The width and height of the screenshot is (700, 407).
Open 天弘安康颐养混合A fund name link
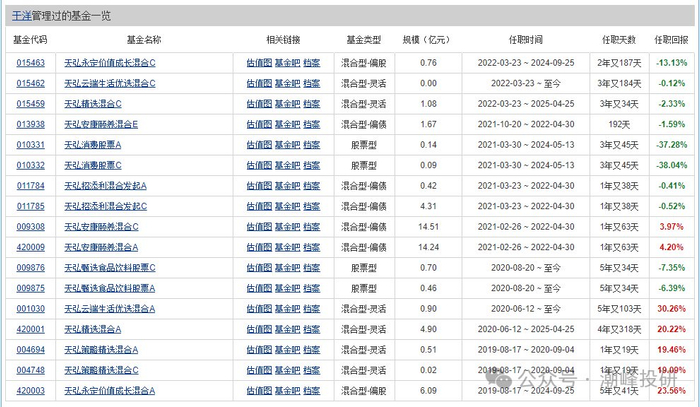pos(101,247)
